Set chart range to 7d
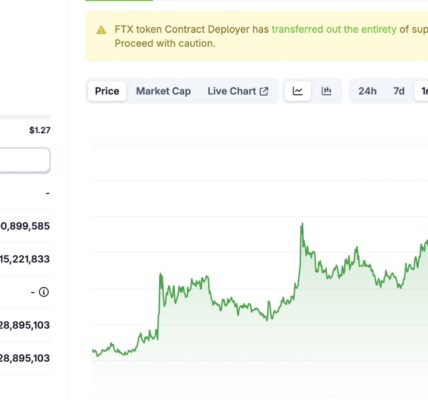Image resolution: width=428 pixels, height=400 pixels. pos(399,91)
